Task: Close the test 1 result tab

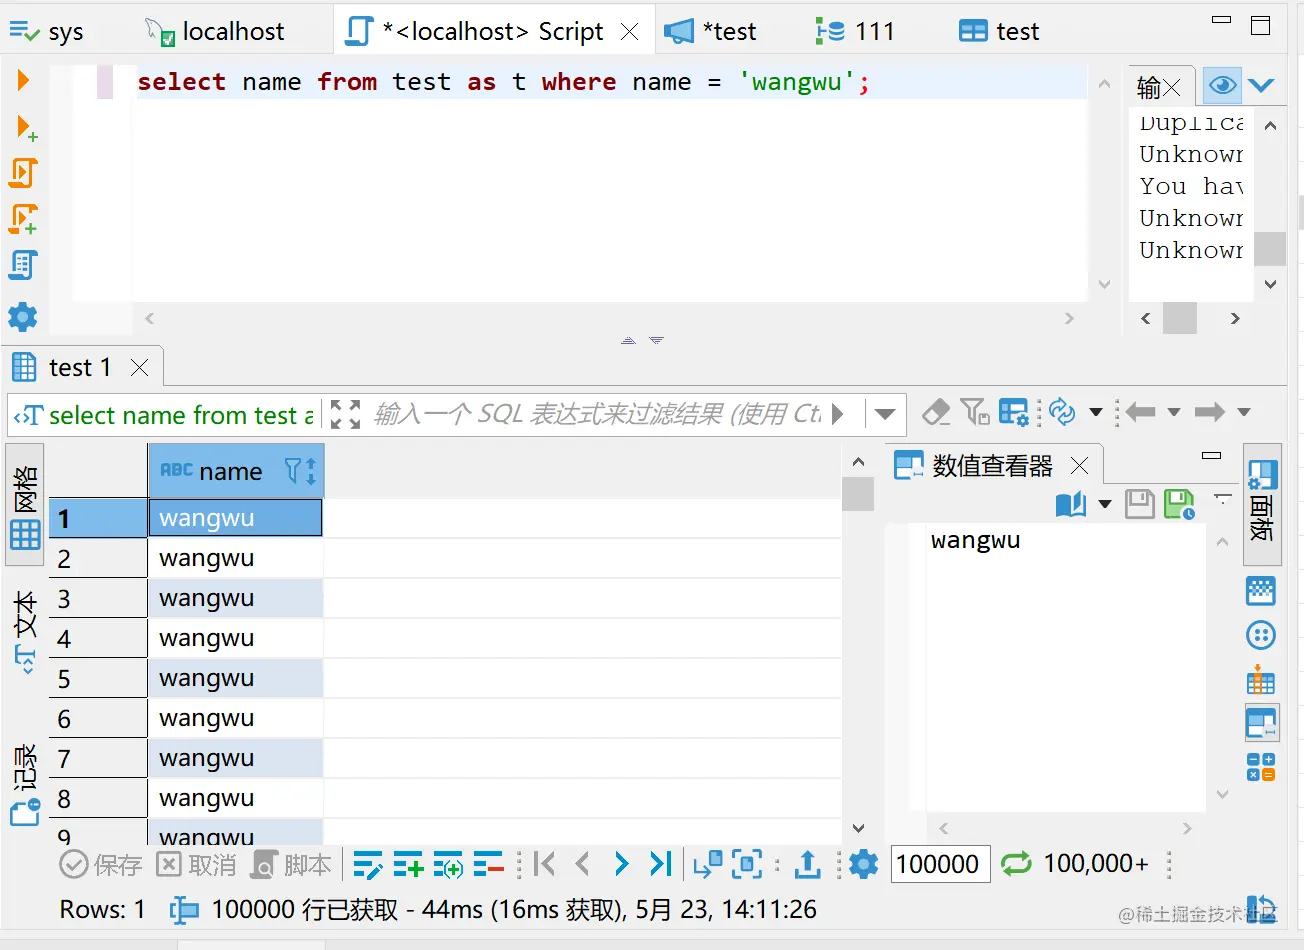Action: click(140, 368)
